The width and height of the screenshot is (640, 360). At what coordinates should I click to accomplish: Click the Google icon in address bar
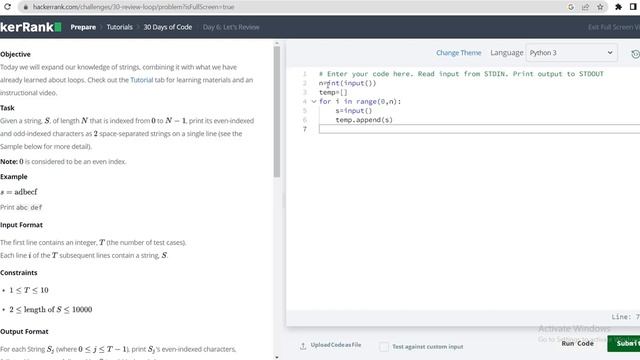[x=571, y=7]
